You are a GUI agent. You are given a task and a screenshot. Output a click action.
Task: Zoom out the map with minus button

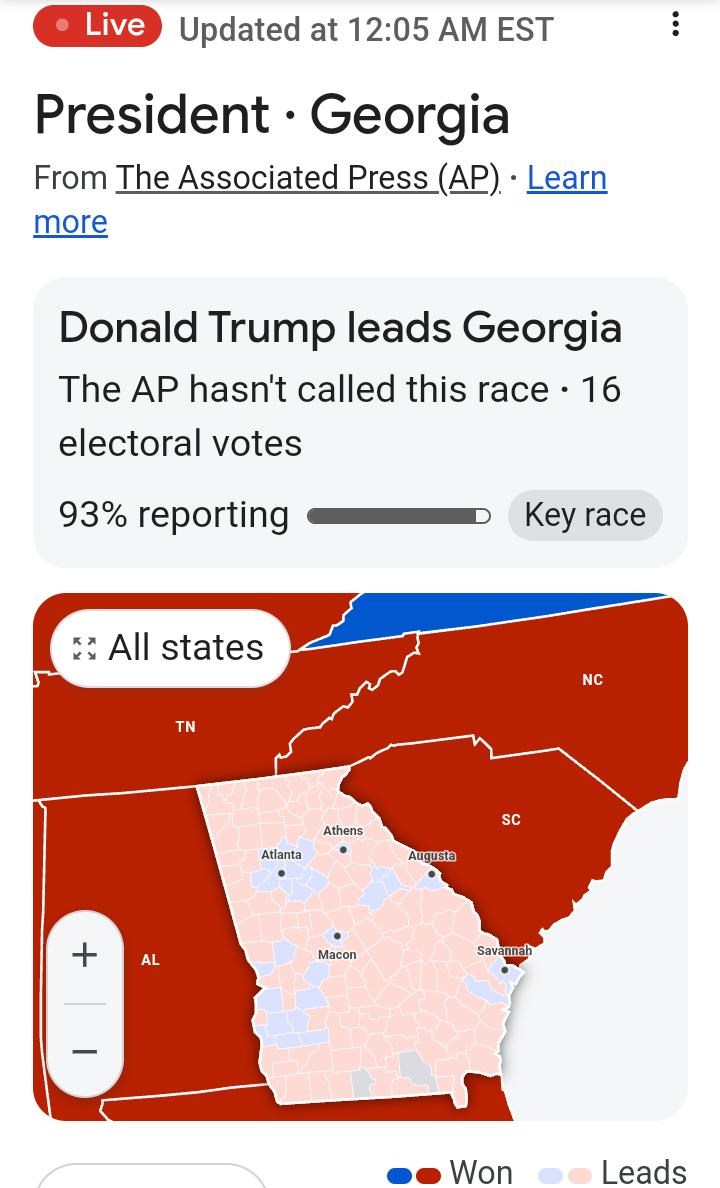pos(85,1051)
